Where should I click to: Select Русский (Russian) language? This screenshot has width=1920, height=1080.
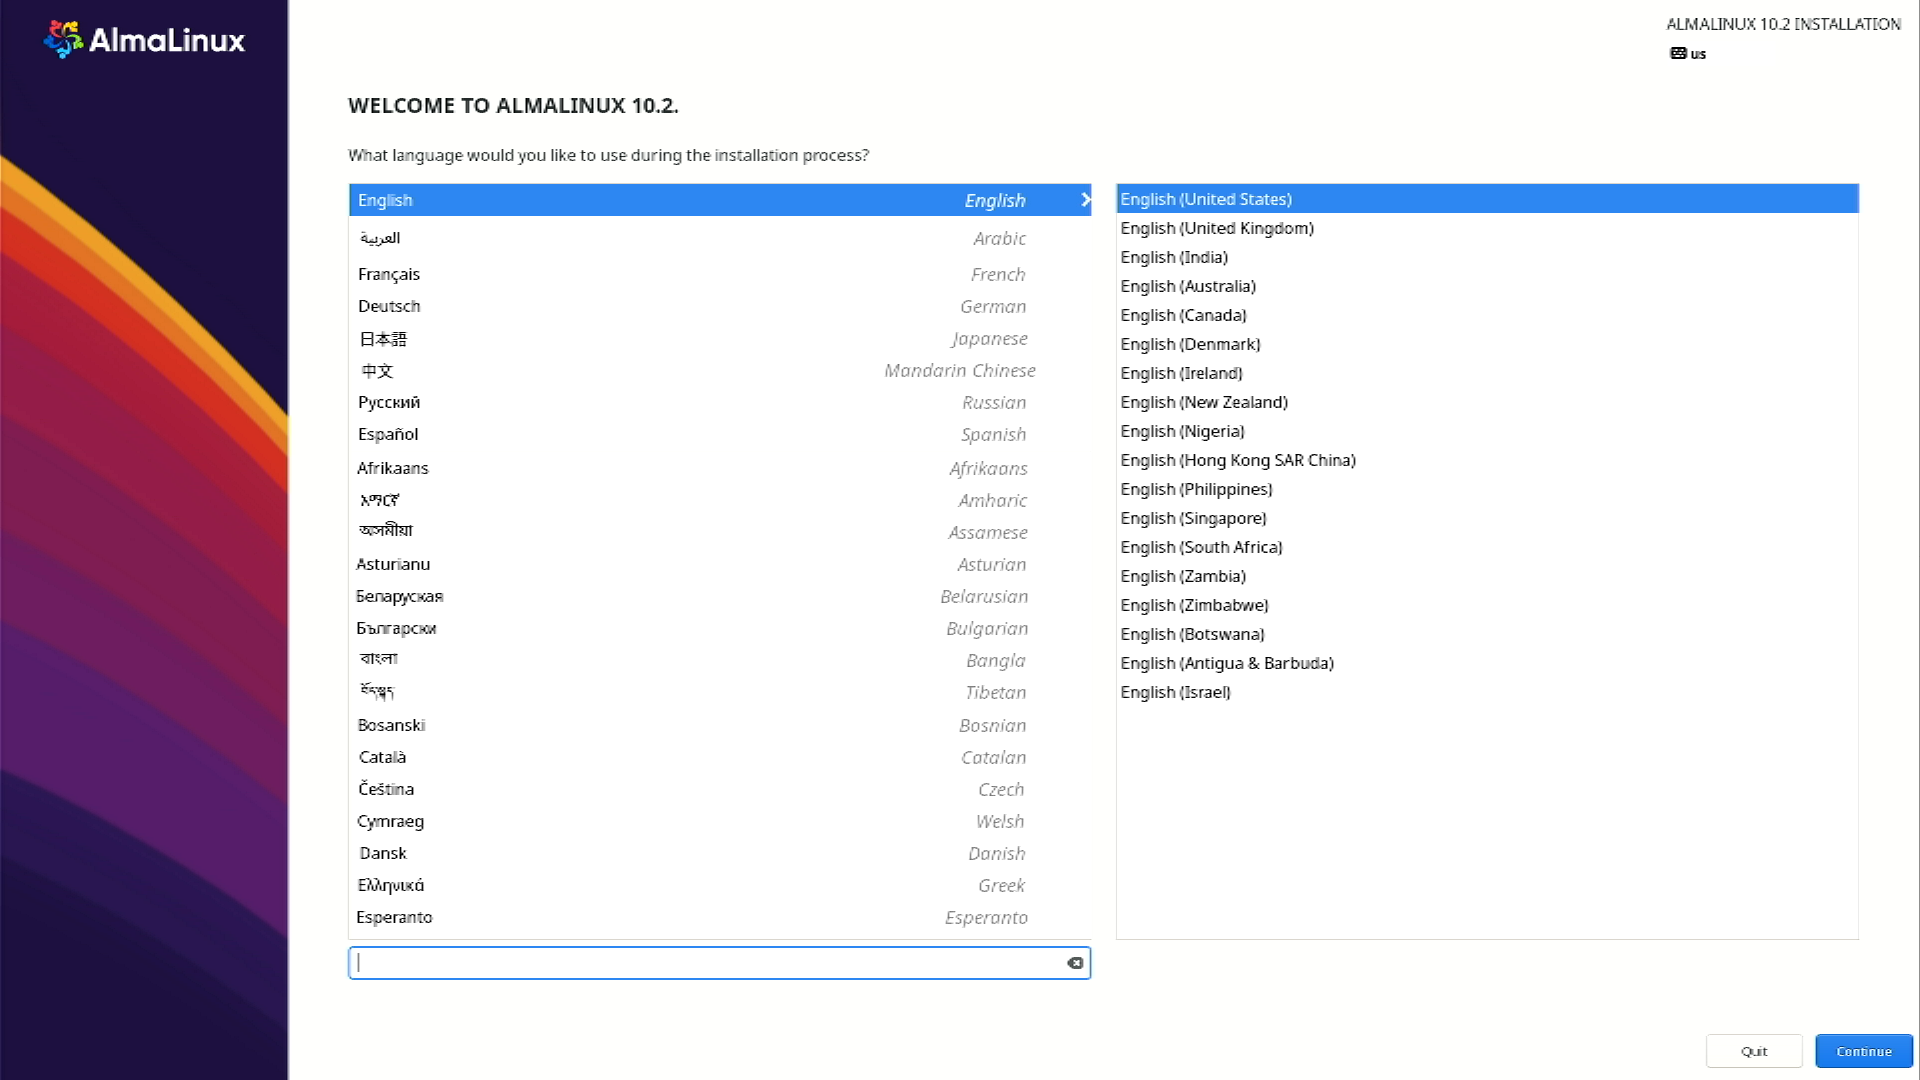[x=720, y=403]
